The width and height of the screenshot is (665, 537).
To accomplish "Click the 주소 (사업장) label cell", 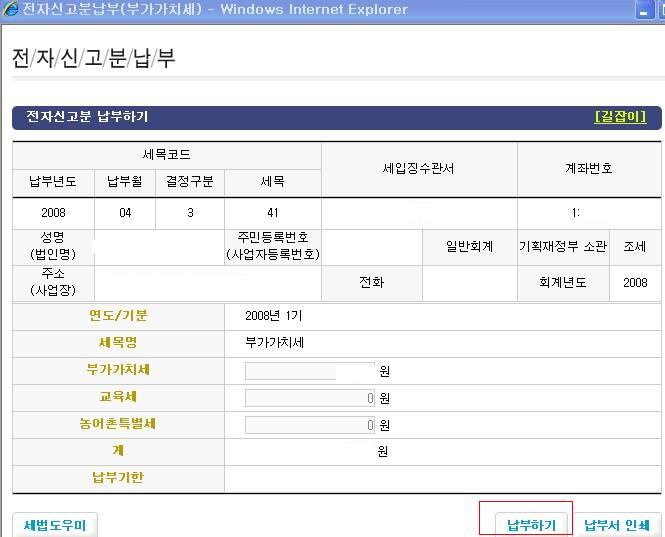I will click(x=53, y=282).
